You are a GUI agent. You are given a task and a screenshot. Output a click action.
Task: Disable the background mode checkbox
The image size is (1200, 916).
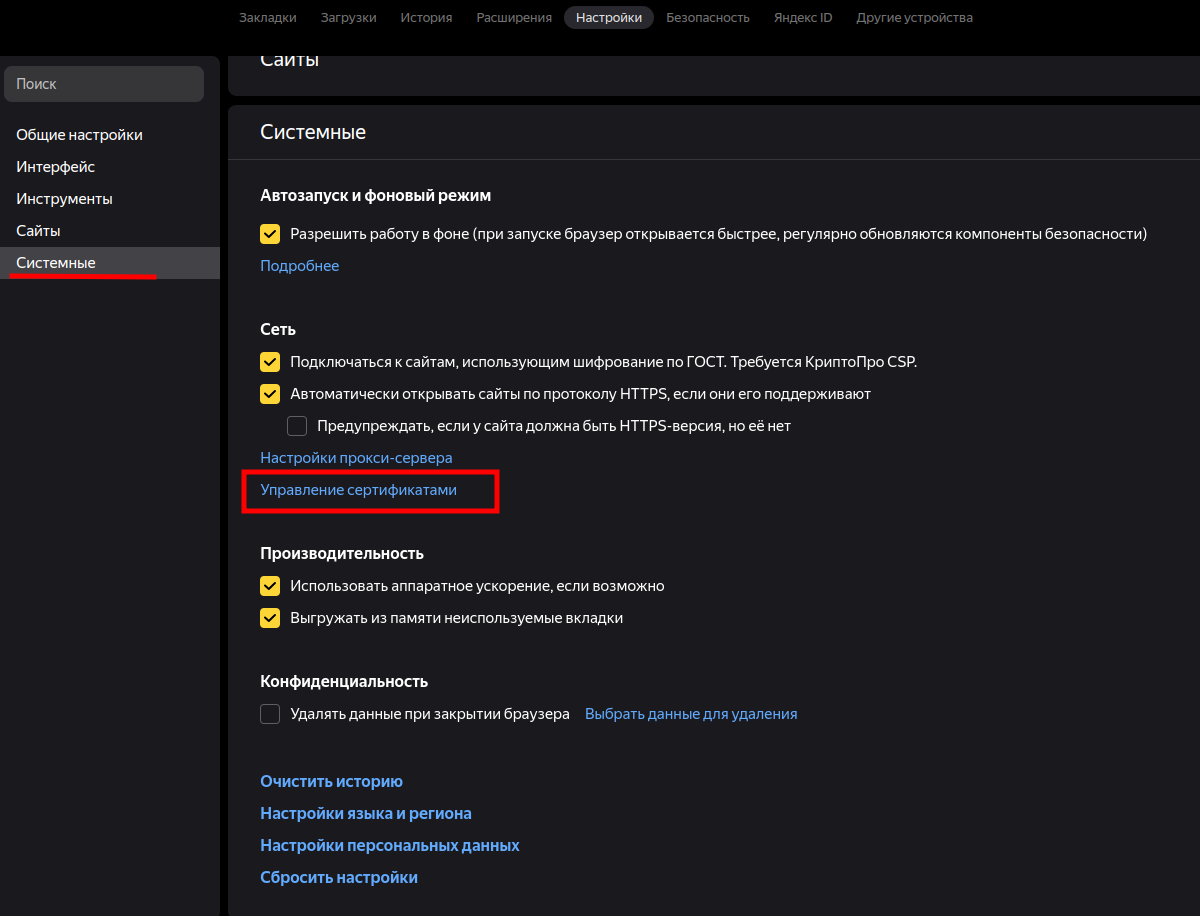click(x=270, y=234)
